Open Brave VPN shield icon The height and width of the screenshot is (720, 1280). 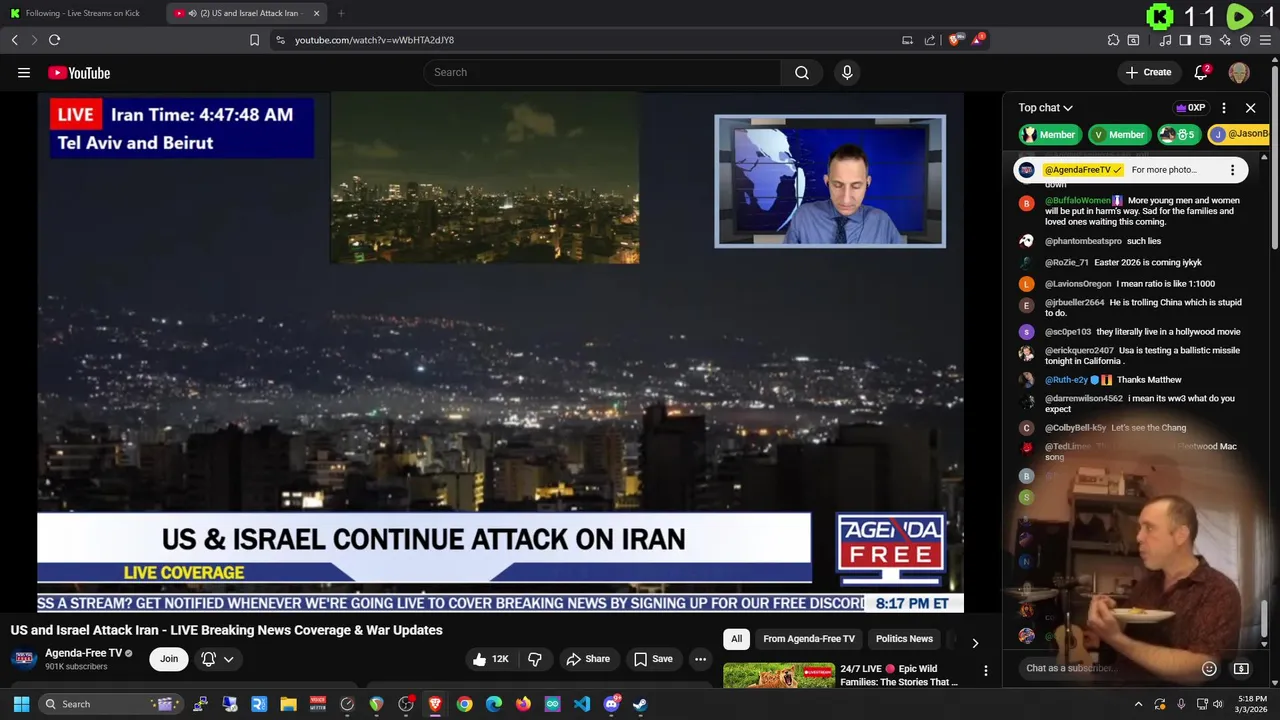tap(1245, 40)
